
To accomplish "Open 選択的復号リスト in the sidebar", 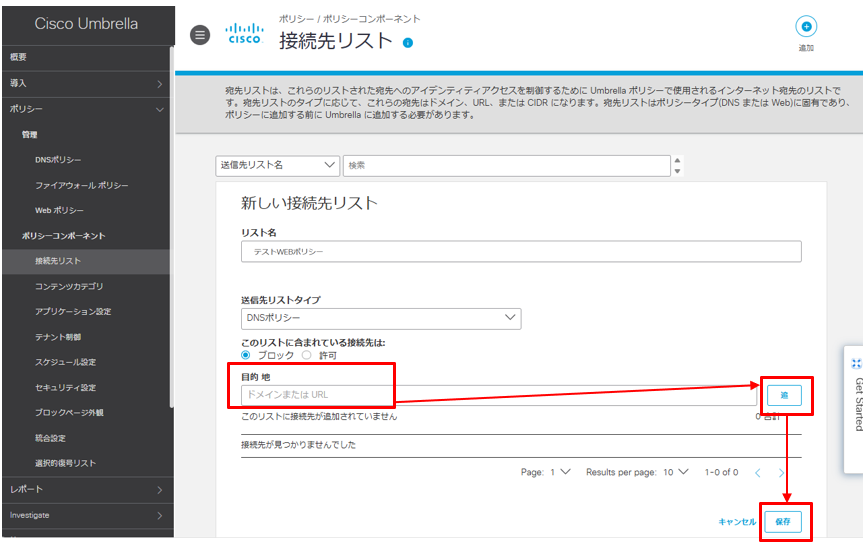I will pyautogui.click(x=65, y=464).
